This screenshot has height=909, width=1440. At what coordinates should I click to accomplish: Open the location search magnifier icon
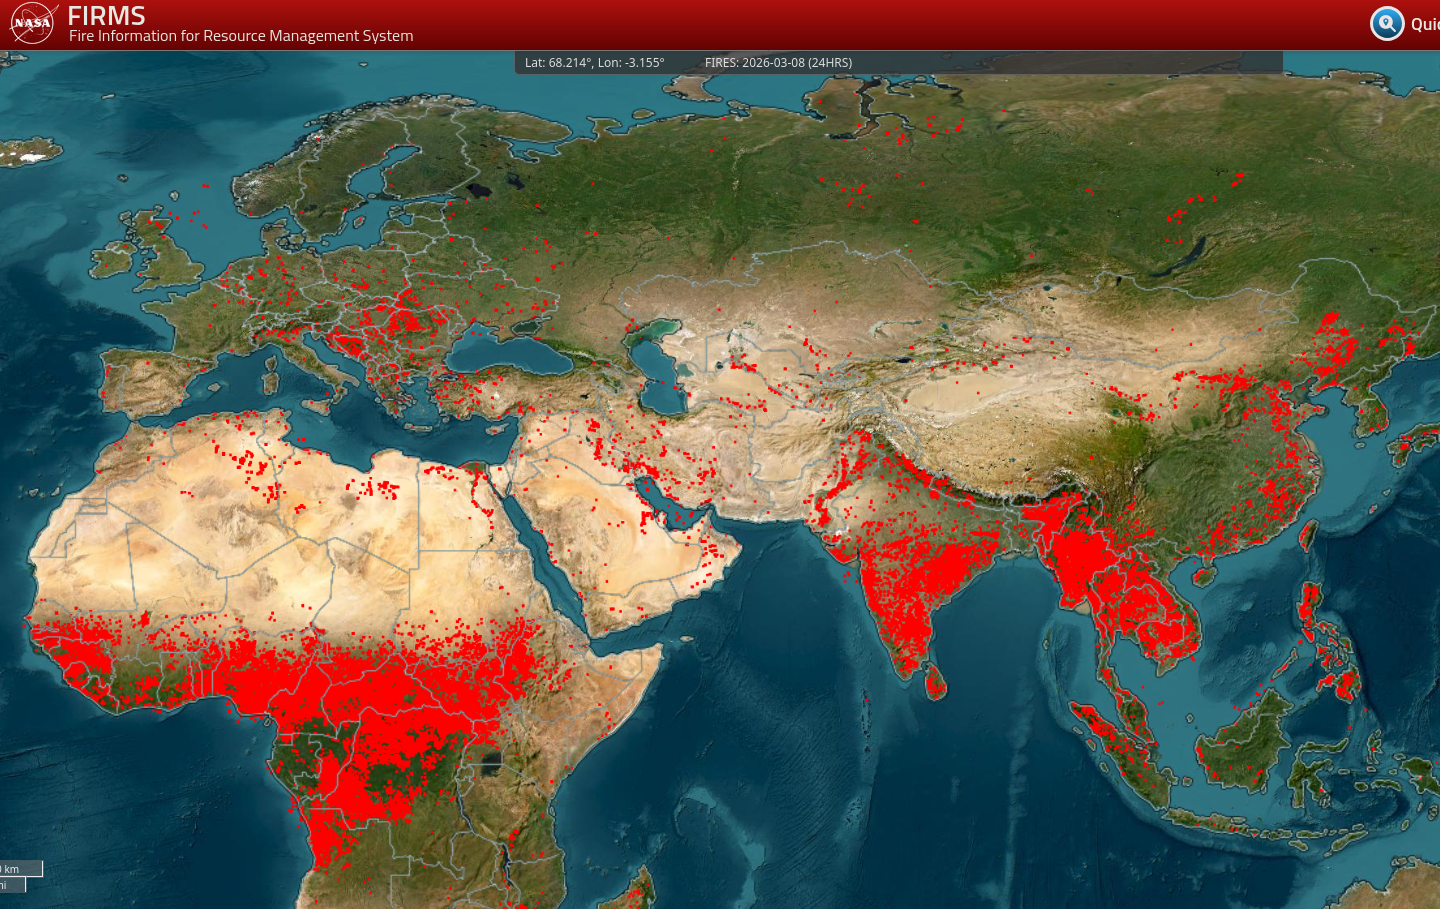pyautogui.click(x=1387, y=23)
